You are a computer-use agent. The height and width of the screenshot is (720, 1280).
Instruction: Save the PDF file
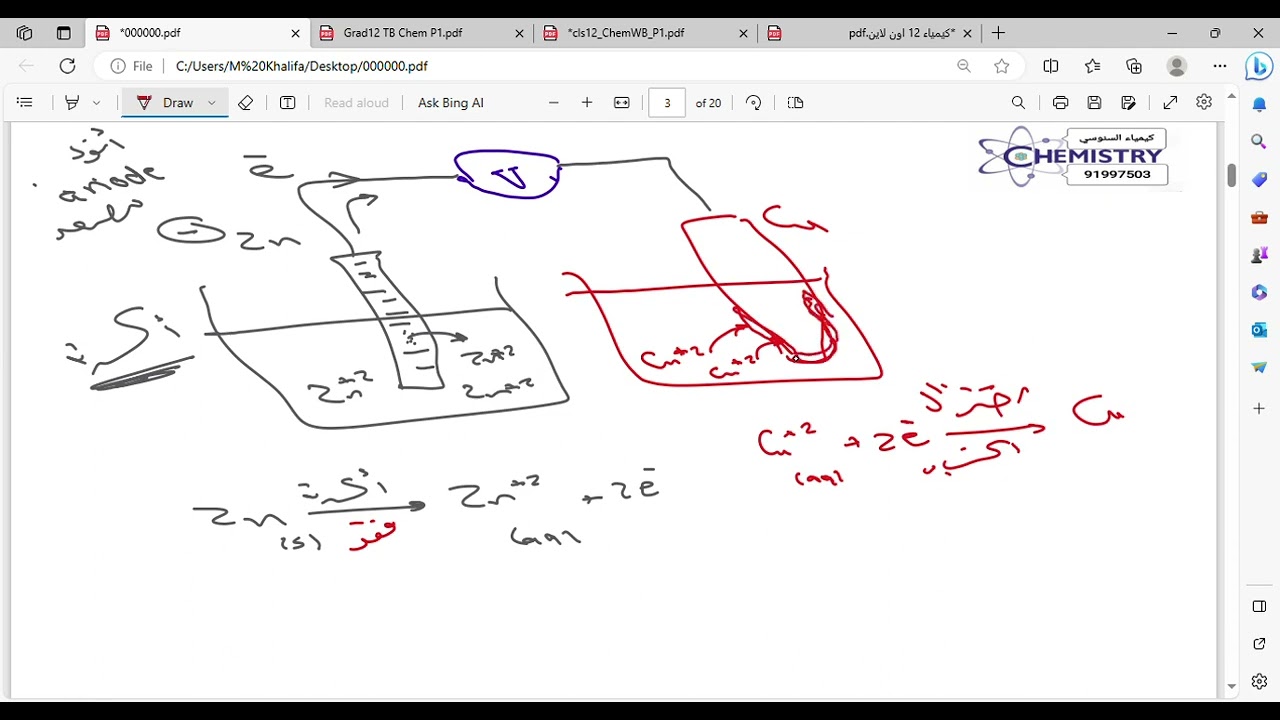[x=1094, y=103]
